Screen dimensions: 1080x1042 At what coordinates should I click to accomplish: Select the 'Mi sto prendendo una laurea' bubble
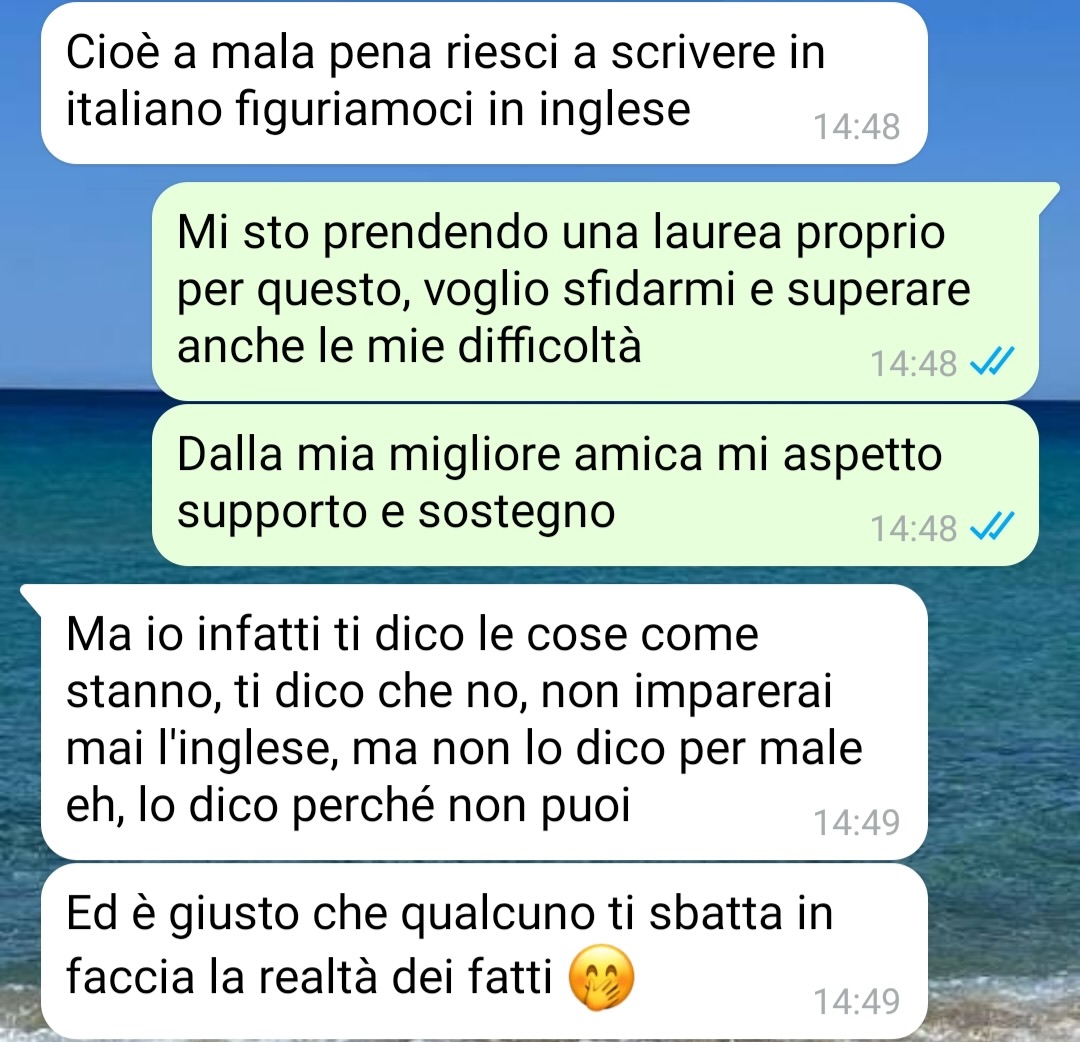coord(595,291)
